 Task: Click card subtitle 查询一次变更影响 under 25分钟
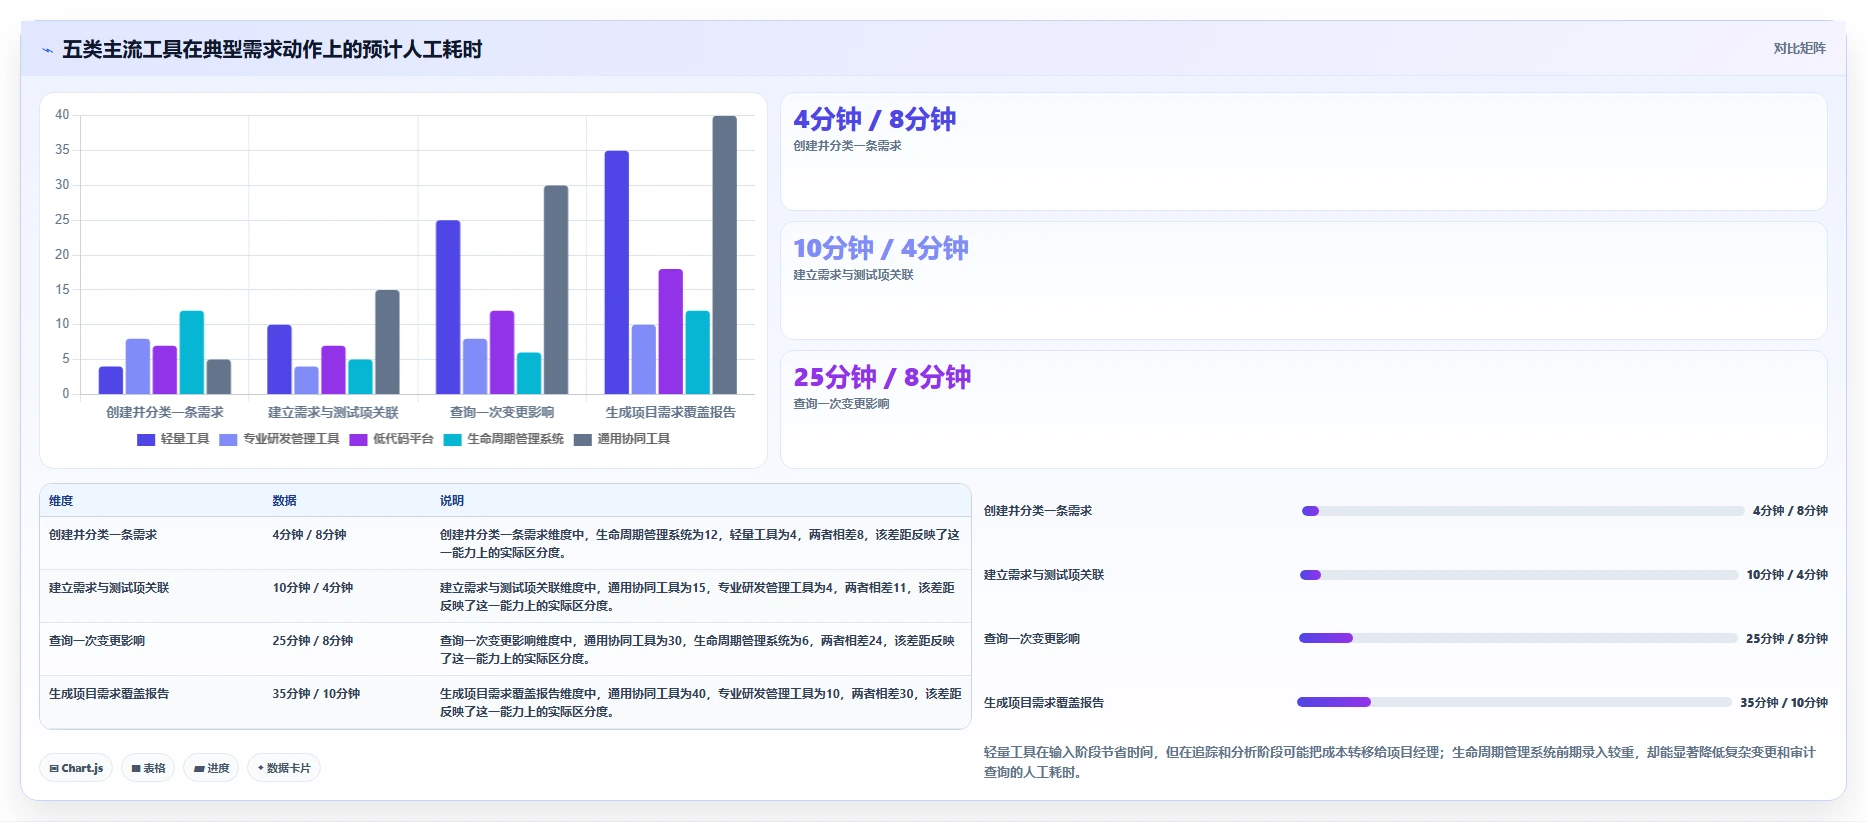841,404
